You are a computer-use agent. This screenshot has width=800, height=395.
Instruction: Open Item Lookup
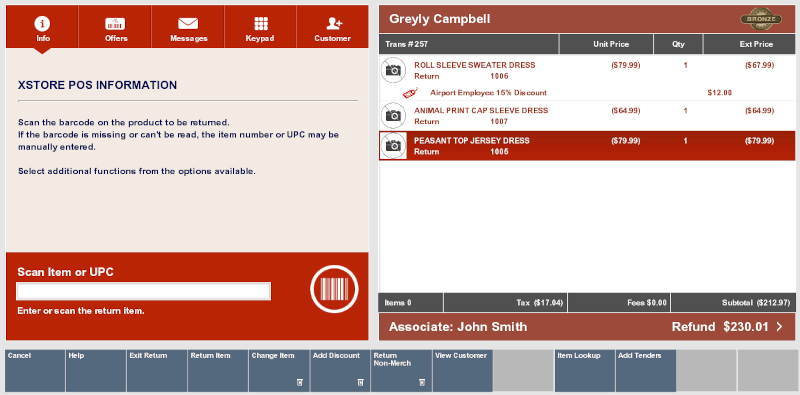pyautogui.click(x=585, y=371)
